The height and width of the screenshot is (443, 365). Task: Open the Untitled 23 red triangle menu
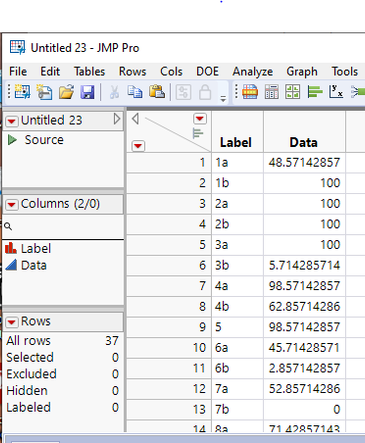click(12, 121)
